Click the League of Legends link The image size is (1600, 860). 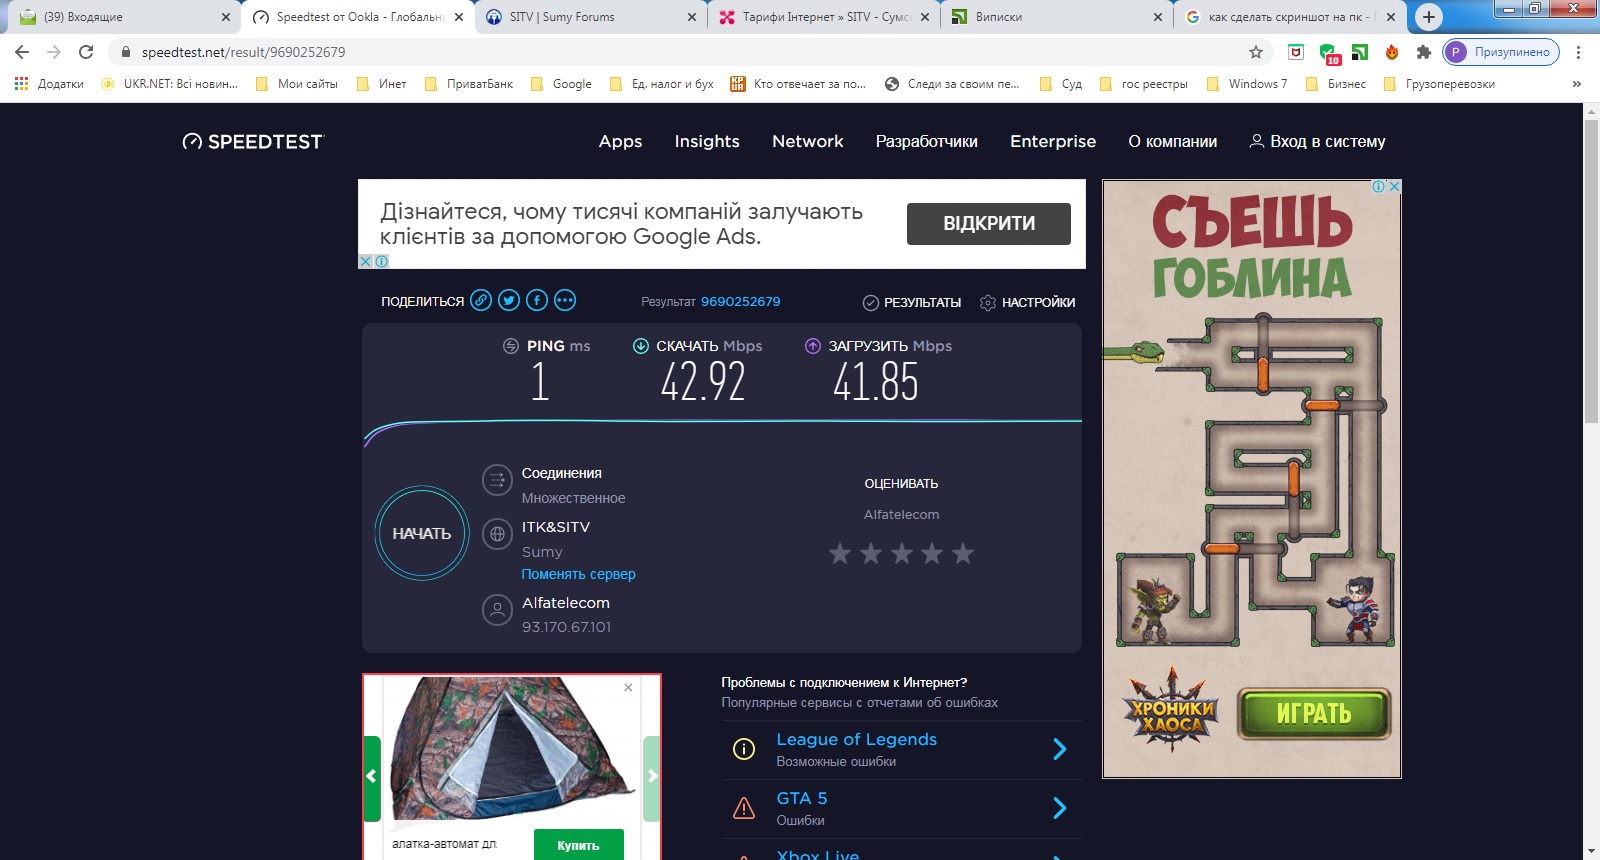[857, 739]
